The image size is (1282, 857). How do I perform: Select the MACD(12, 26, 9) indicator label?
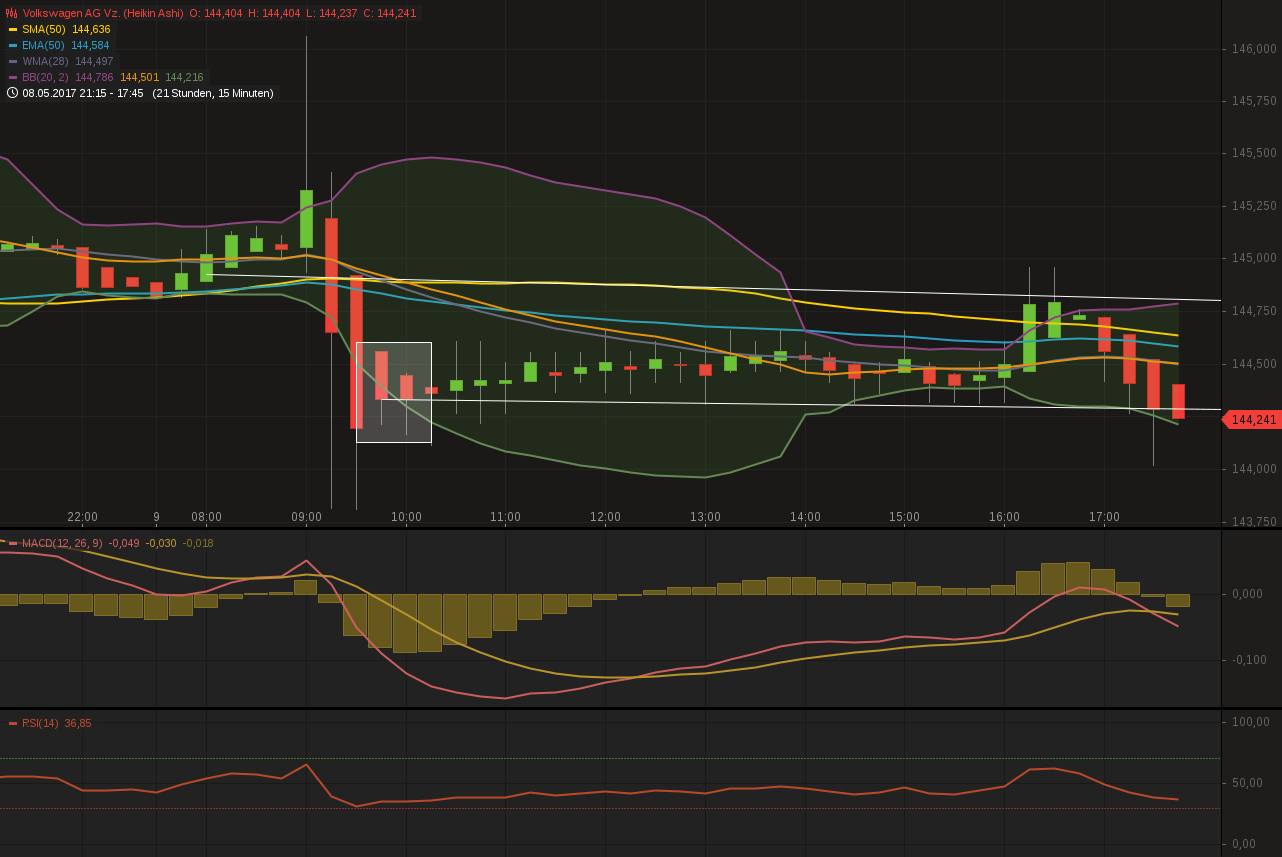click(x=62, y=543)
